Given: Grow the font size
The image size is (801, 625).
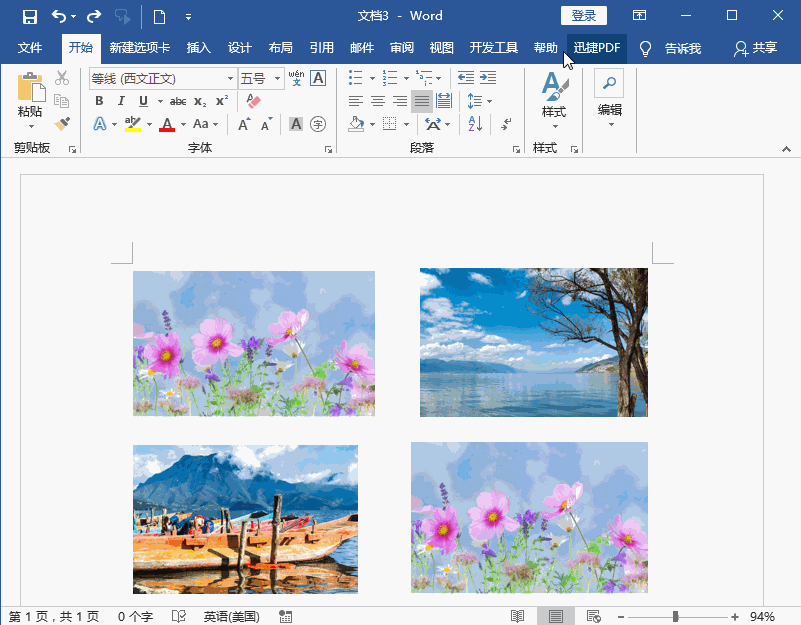Looking at the screenshot, I should pyautogui.click(x=244, y=124).
